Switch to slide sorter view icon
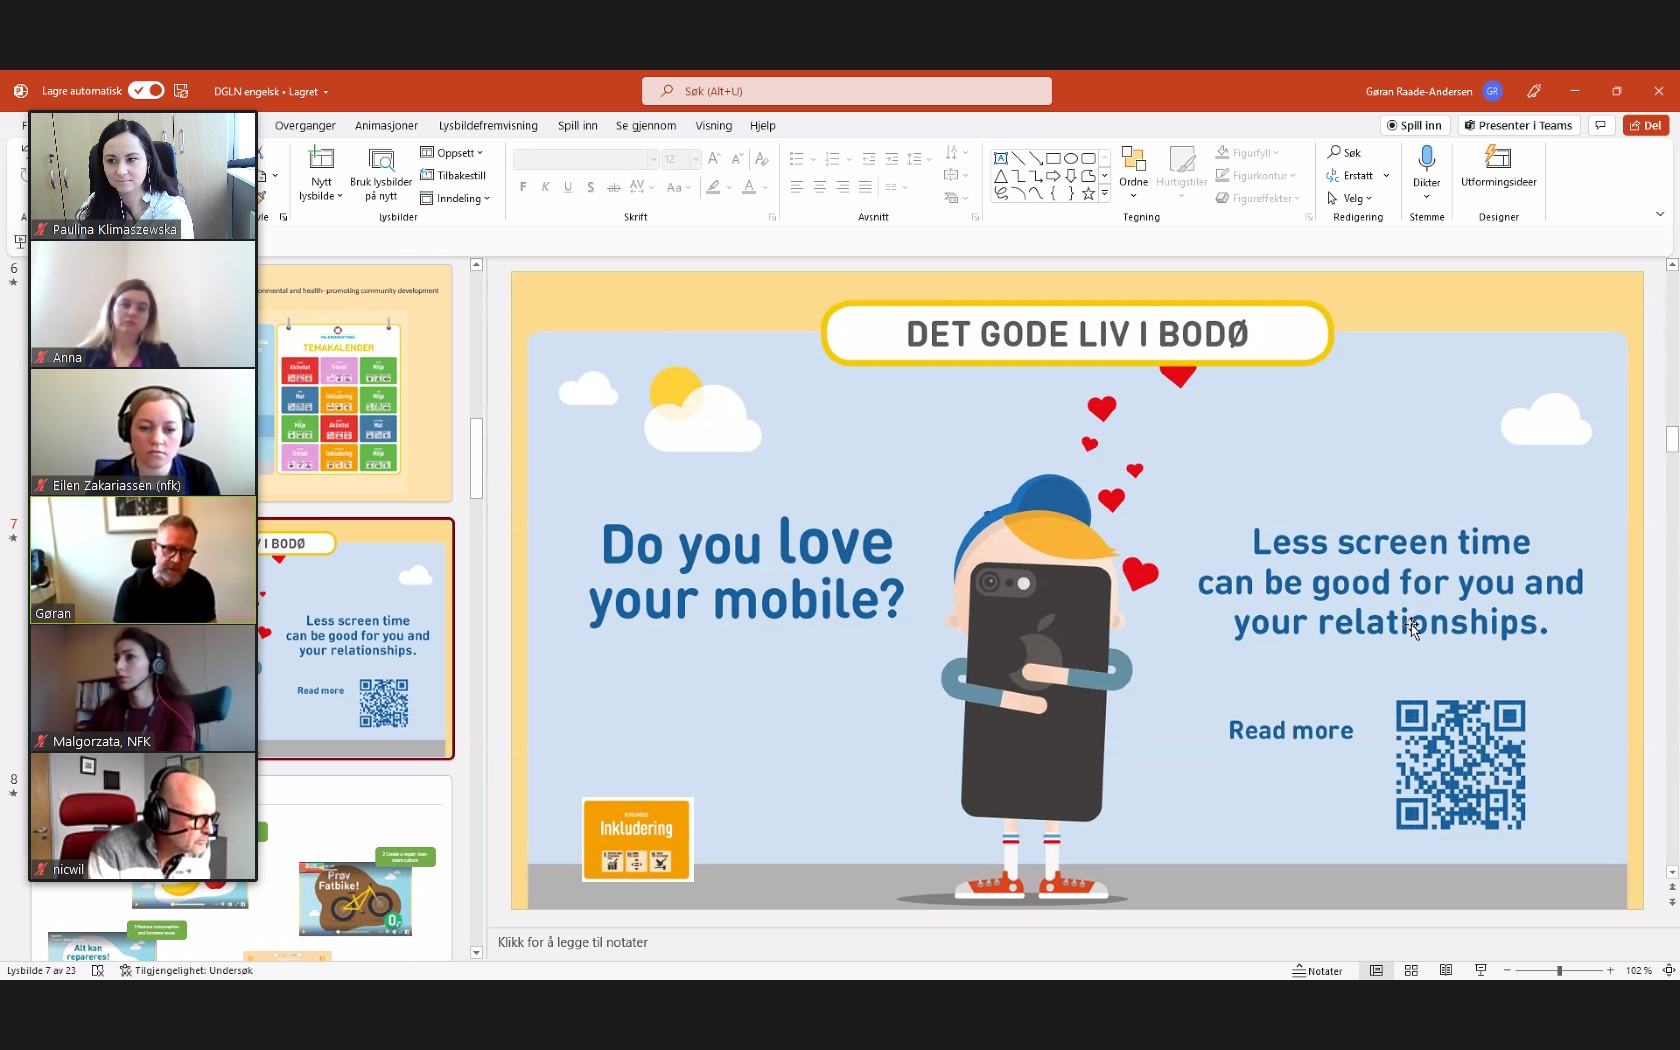The width and height of the screenshot is (1680, 1050). click(1411, 970)
